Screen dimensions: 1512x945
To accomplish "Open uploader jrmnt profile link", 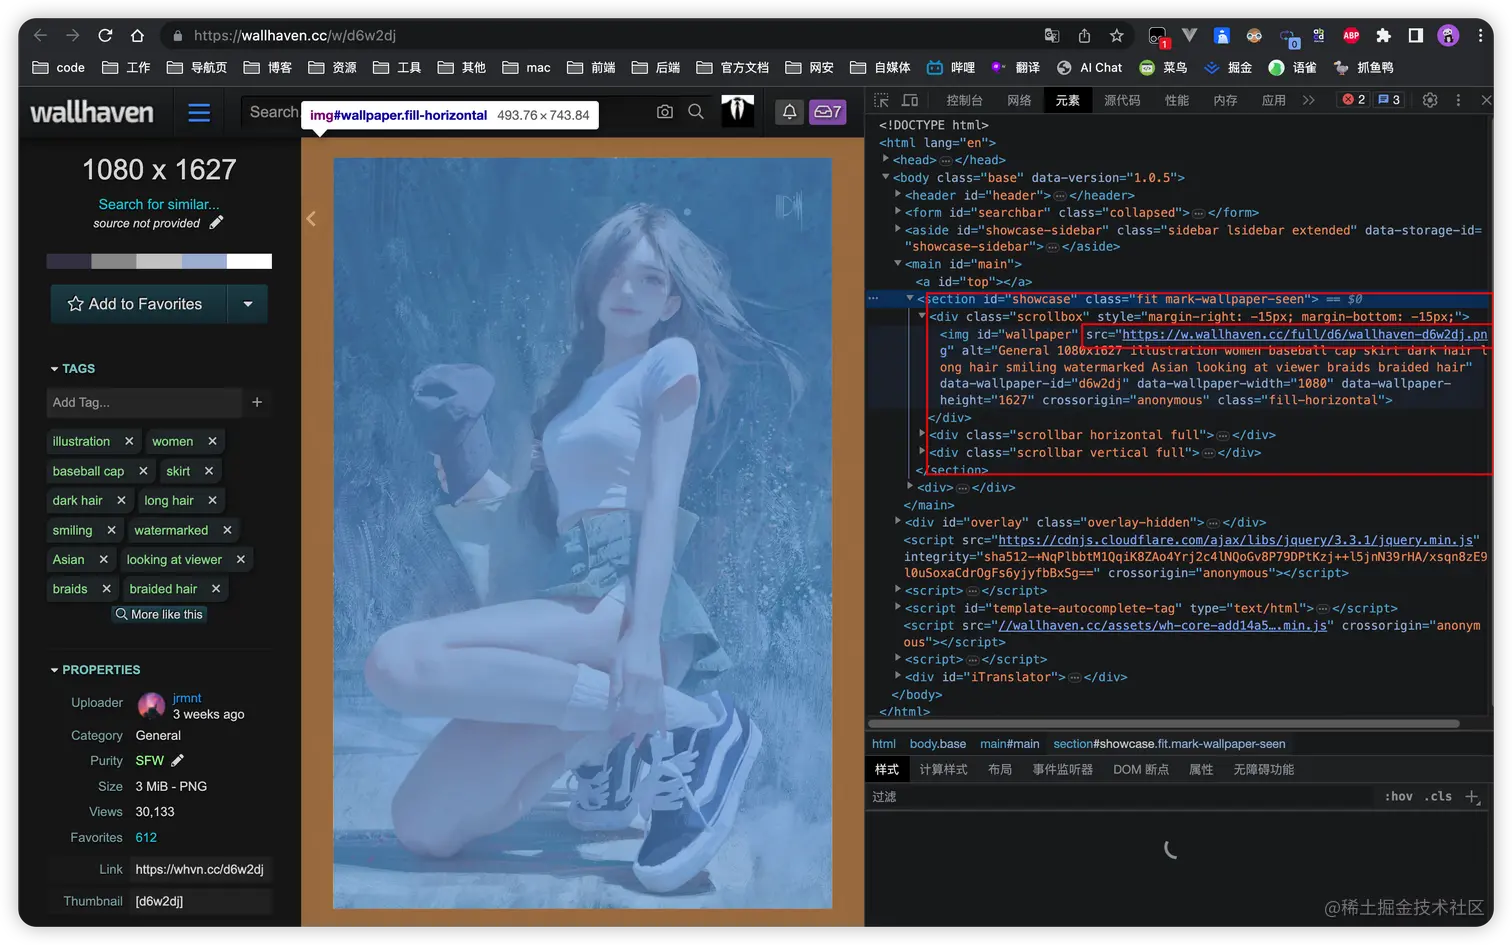I will coord(187,698).
